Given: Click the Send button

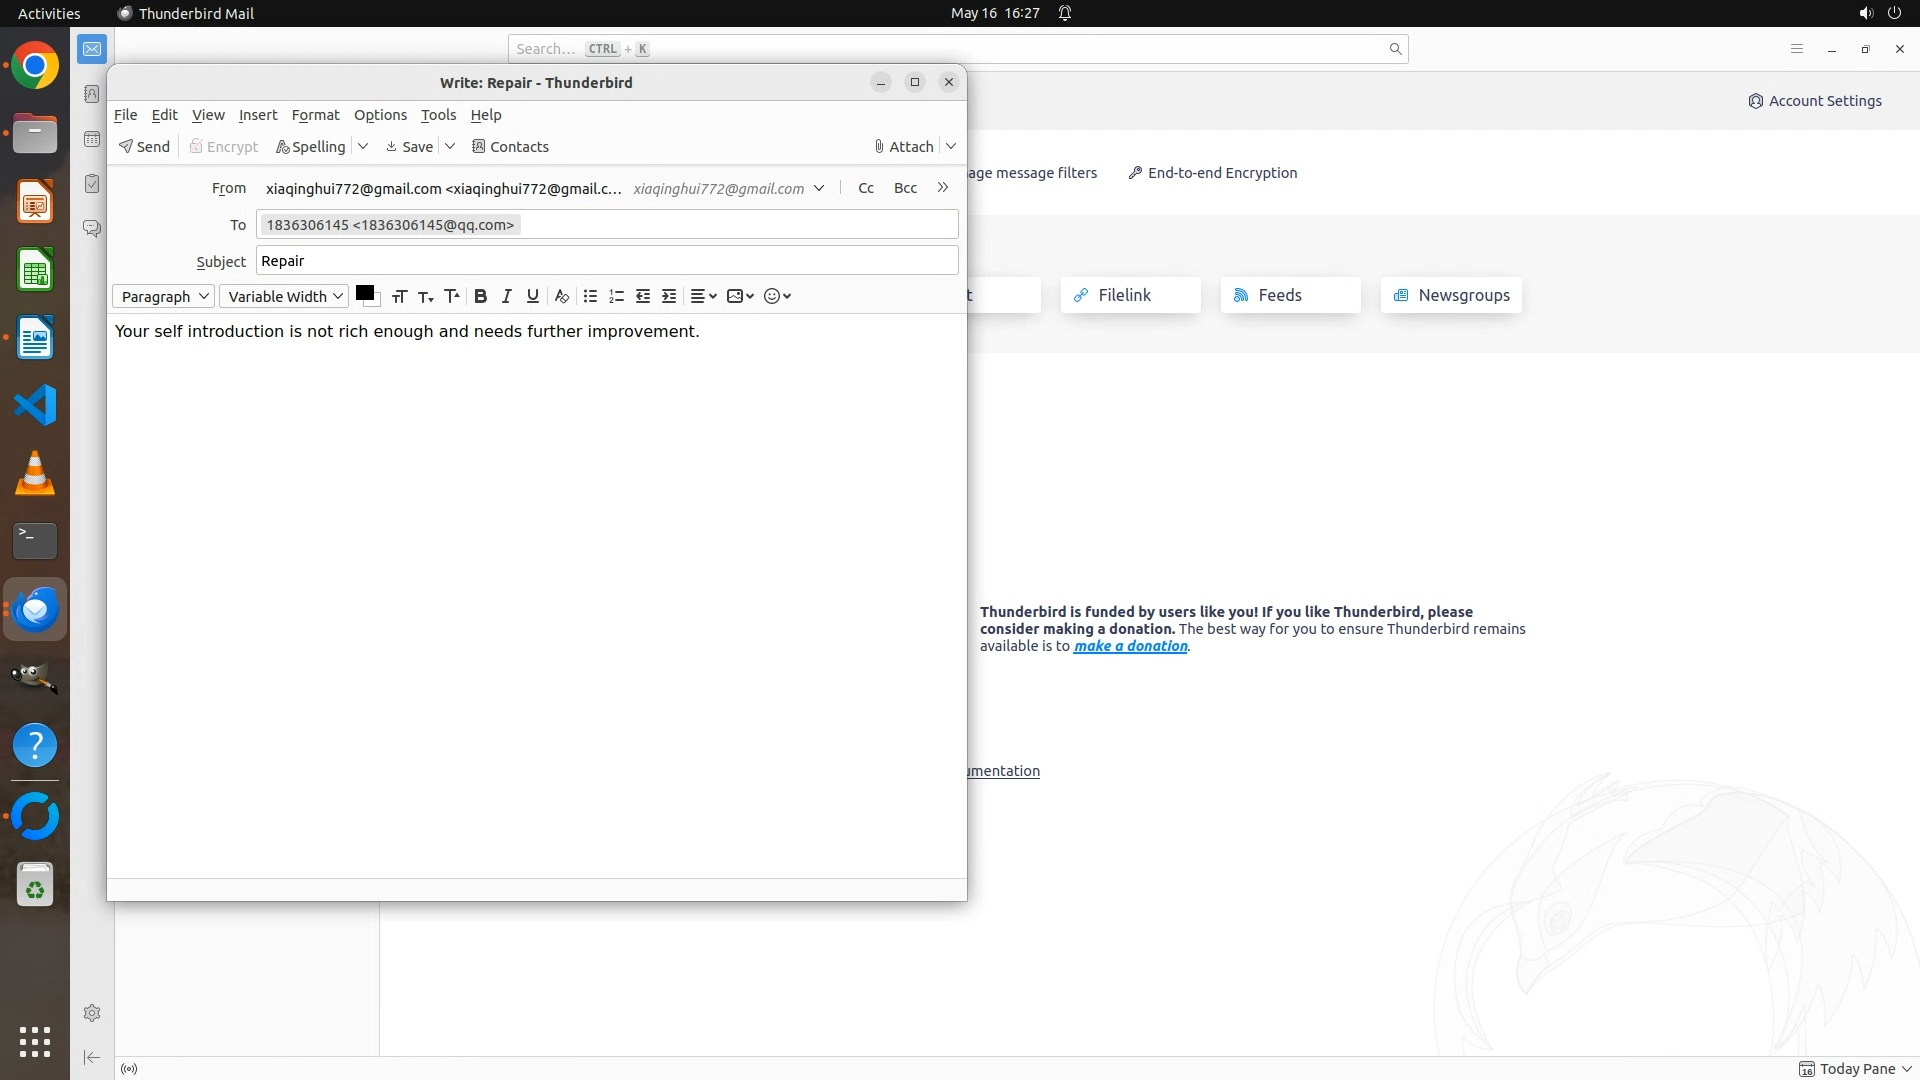Looking at the screenshot, I should tap(144, 147).
